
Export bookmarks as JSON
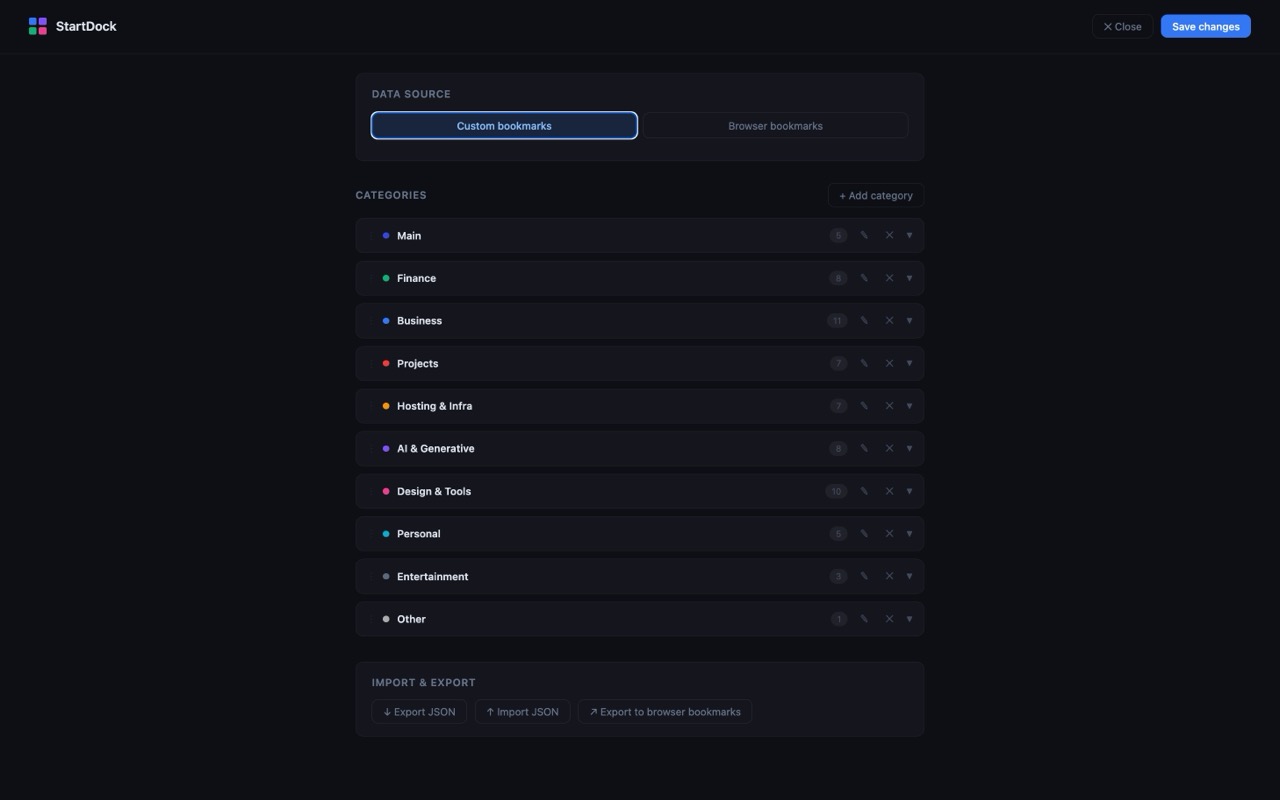coord(419,712)
